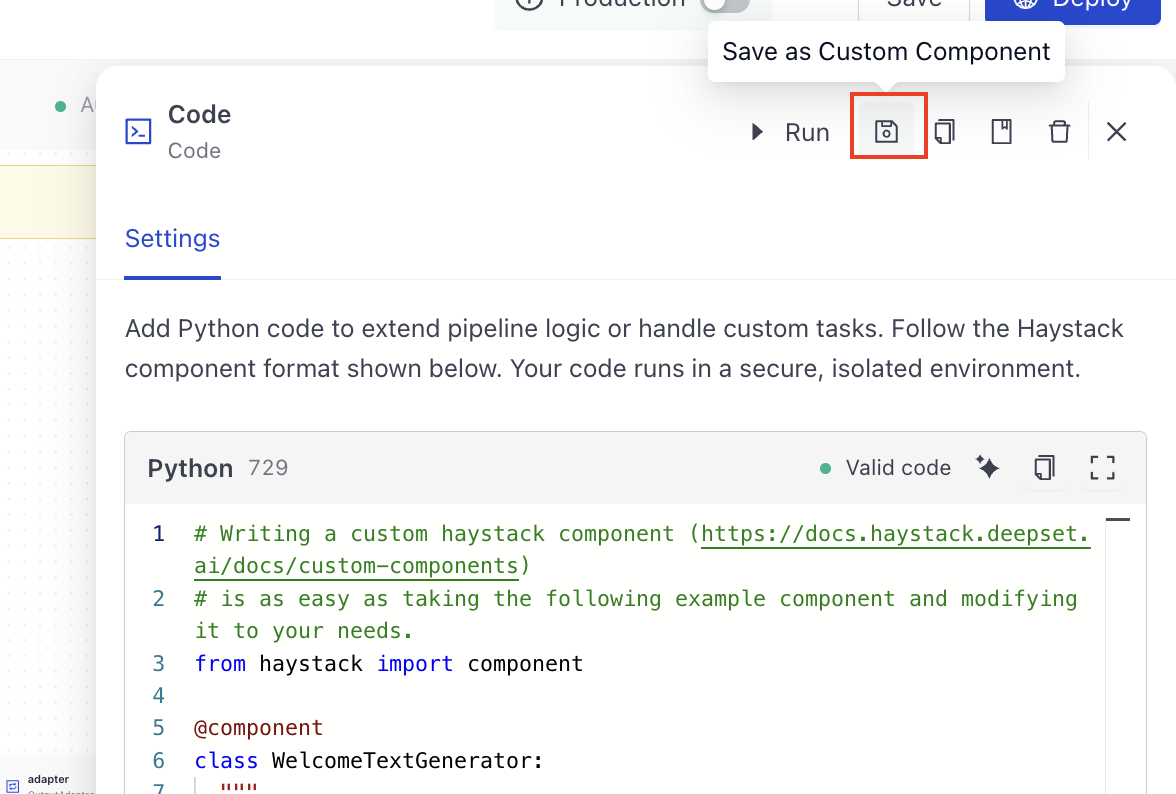This screenshot has width=1176, height=794.
Task: Click the Code component title
Action: 200,114
